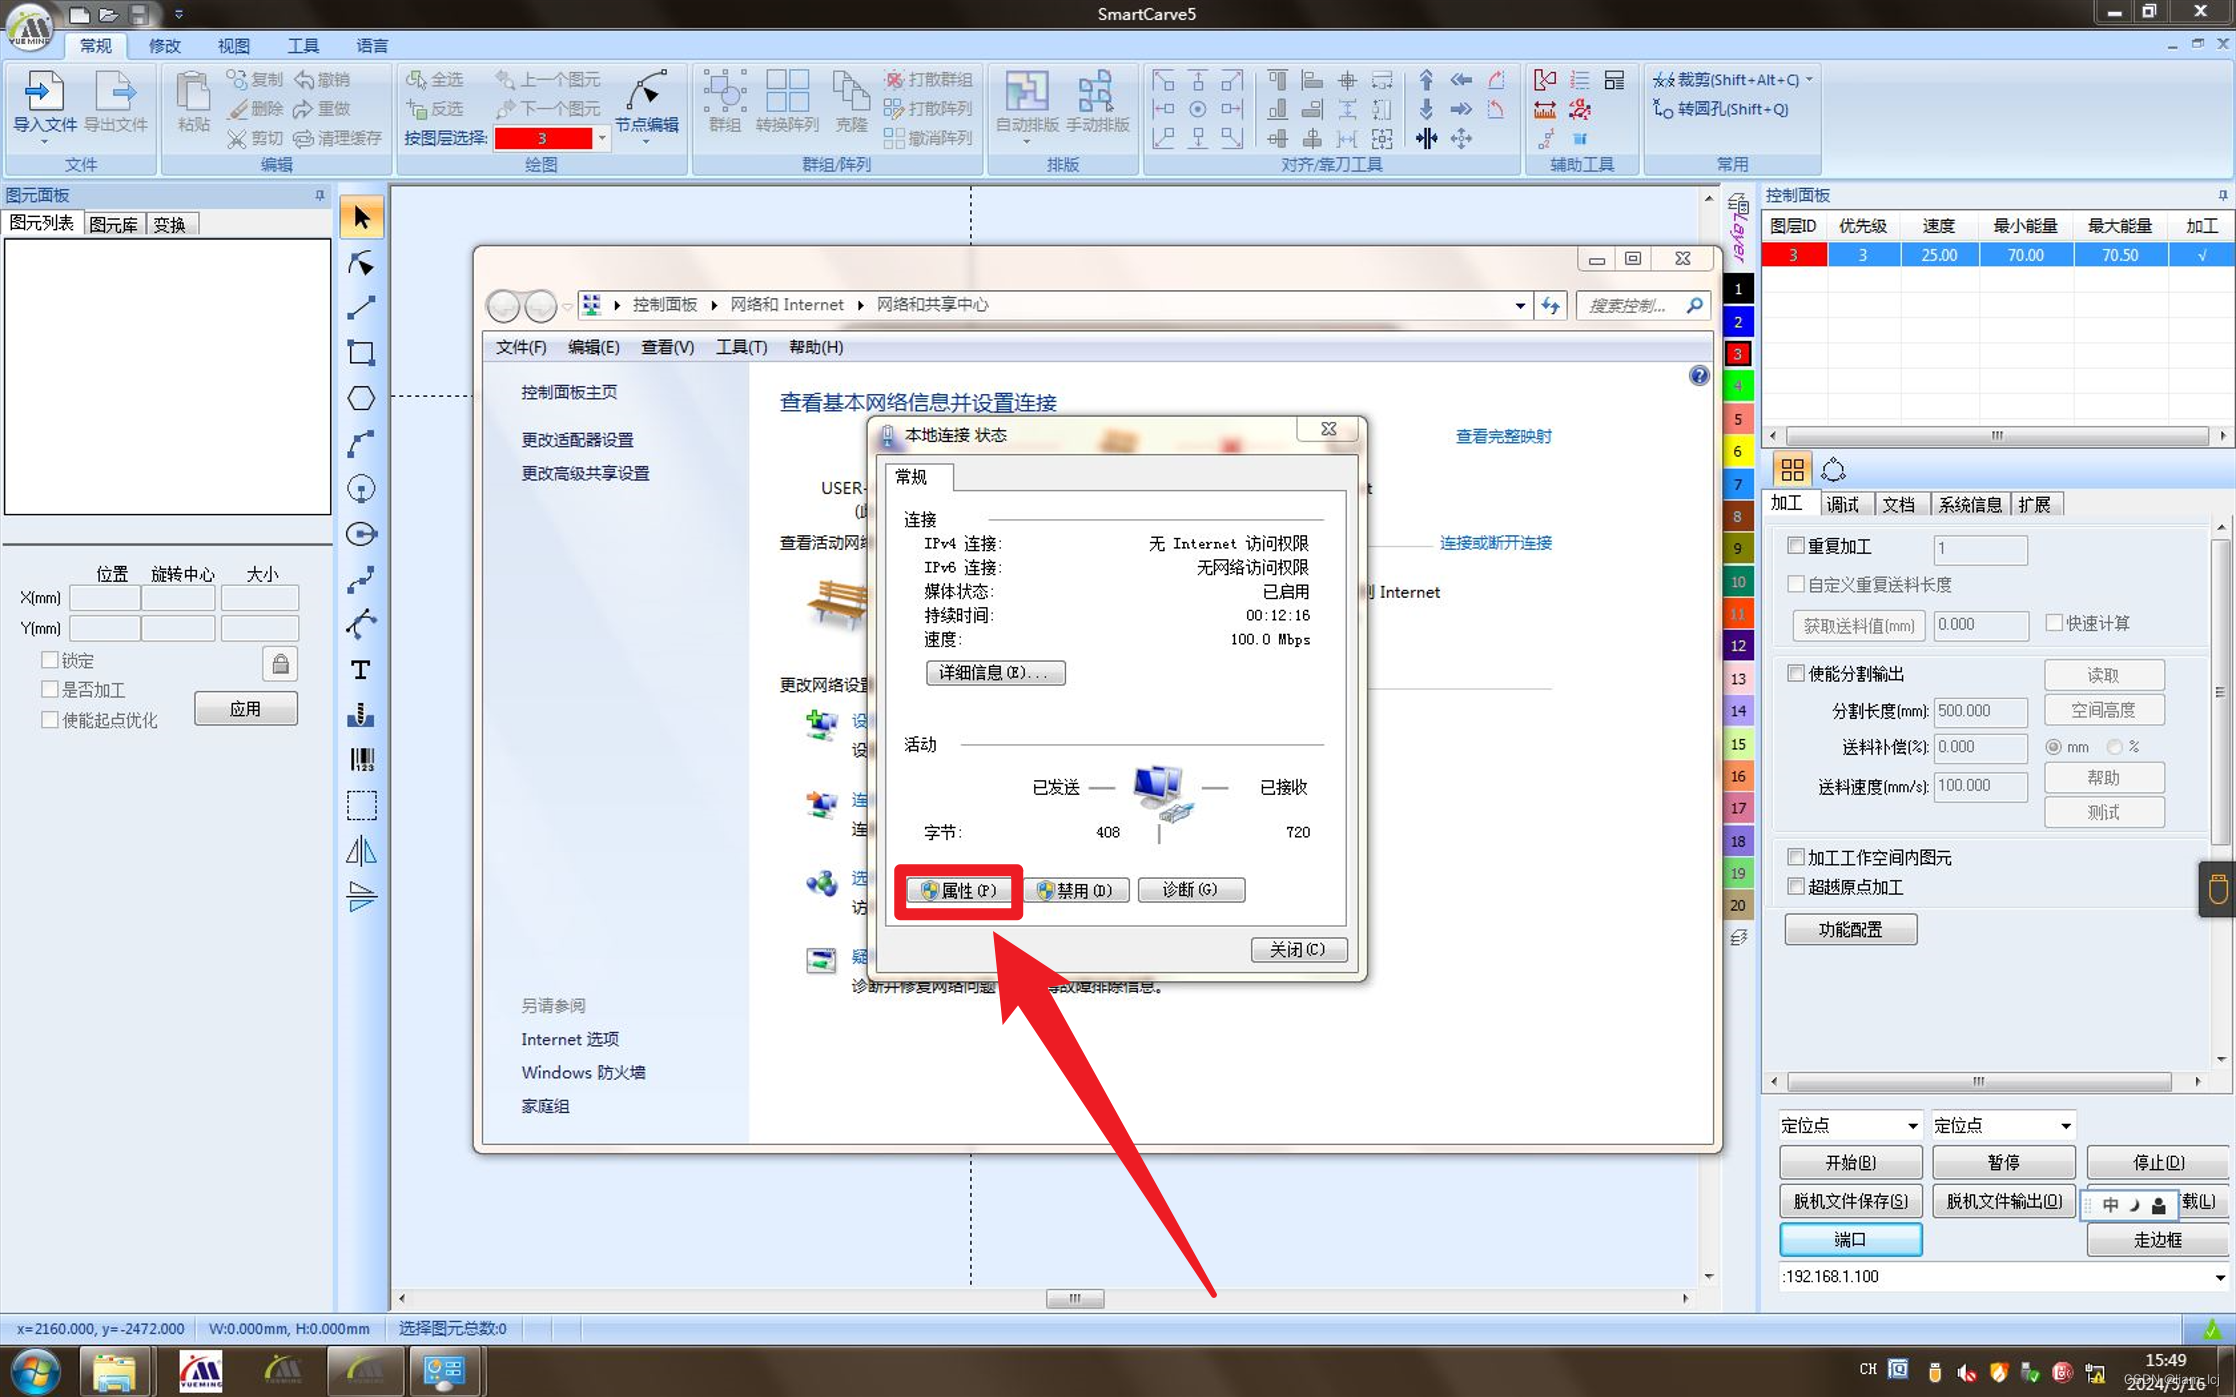Screen dimensions: 2236x1397
Task: Select the rectangle drawing tool
Action: coord(361,352)
